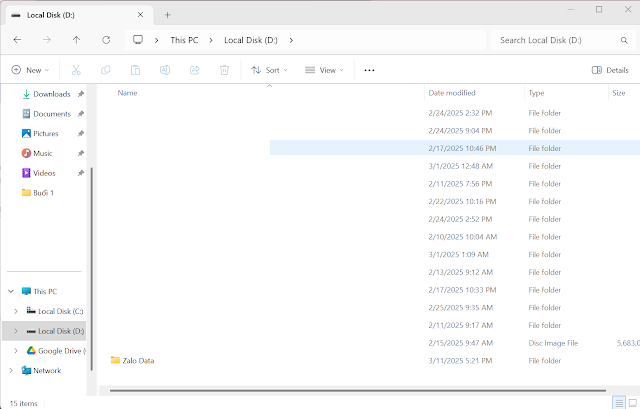This screenshot has width=640, height=409.
Task: Refresh the Local Disk (D:) folder view
Action: tap(105, 40)
